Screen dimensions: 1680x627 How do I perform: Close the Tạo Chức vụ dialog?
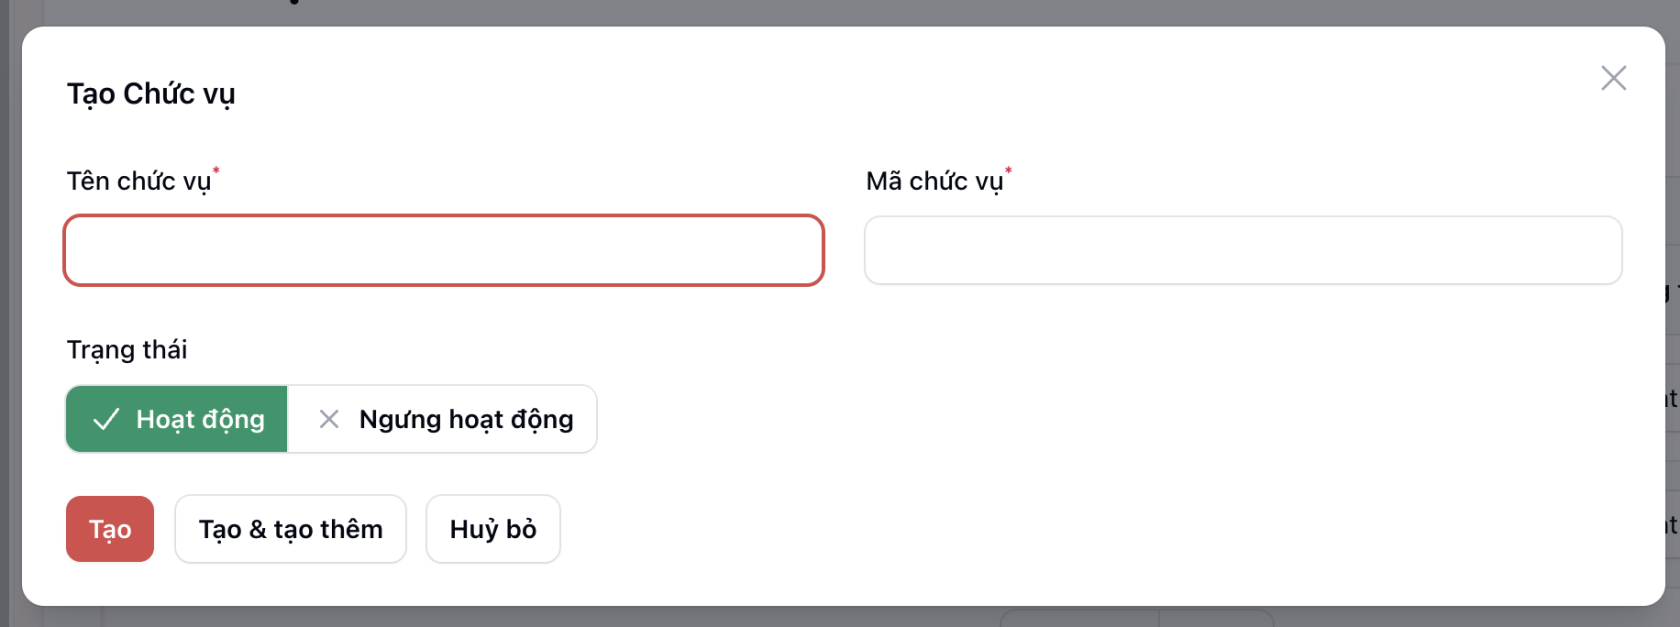1613,78
